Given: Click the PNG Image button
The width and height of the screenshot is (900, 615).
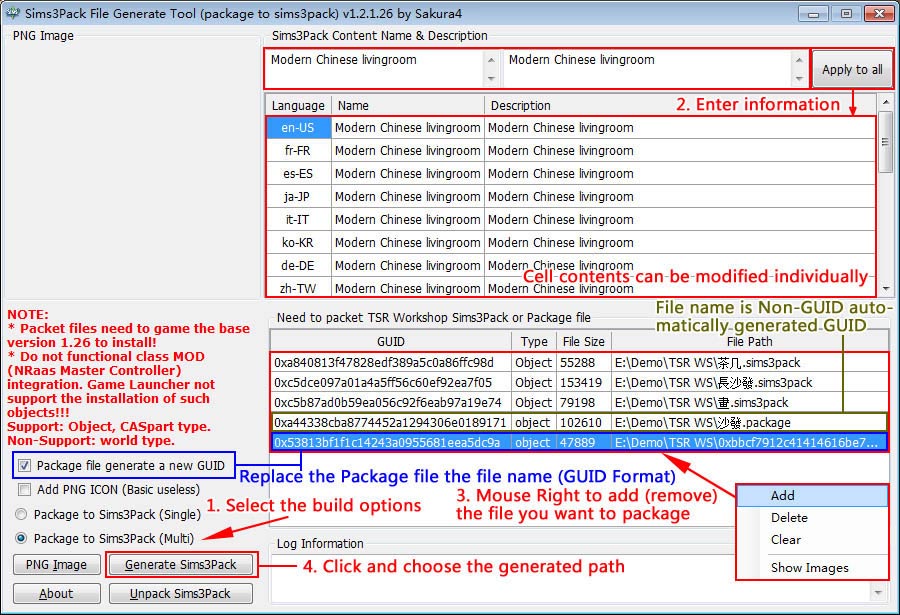Looking at the screenshot, I should [57, 565].
